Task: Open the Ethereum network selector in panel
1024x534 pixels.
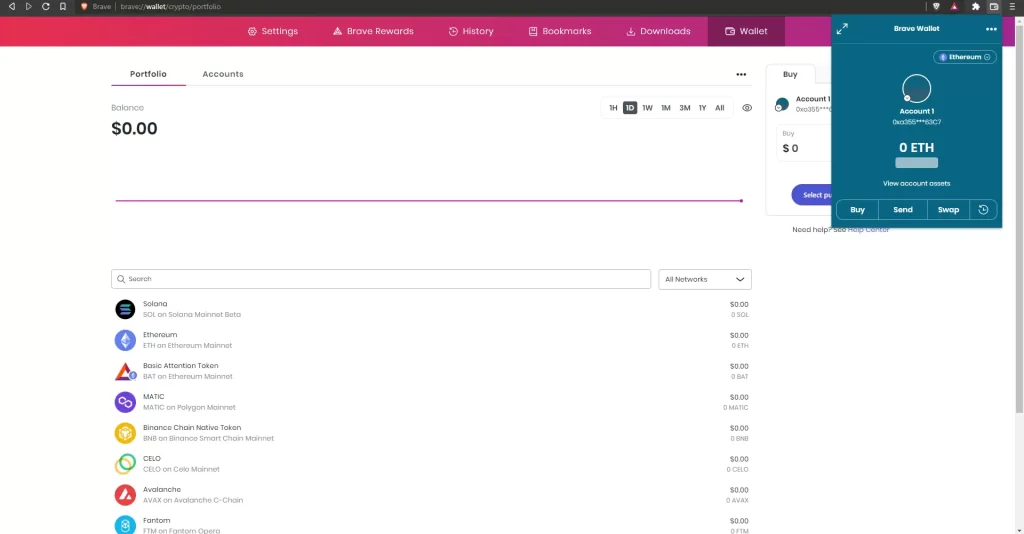Action: (965, 57)
